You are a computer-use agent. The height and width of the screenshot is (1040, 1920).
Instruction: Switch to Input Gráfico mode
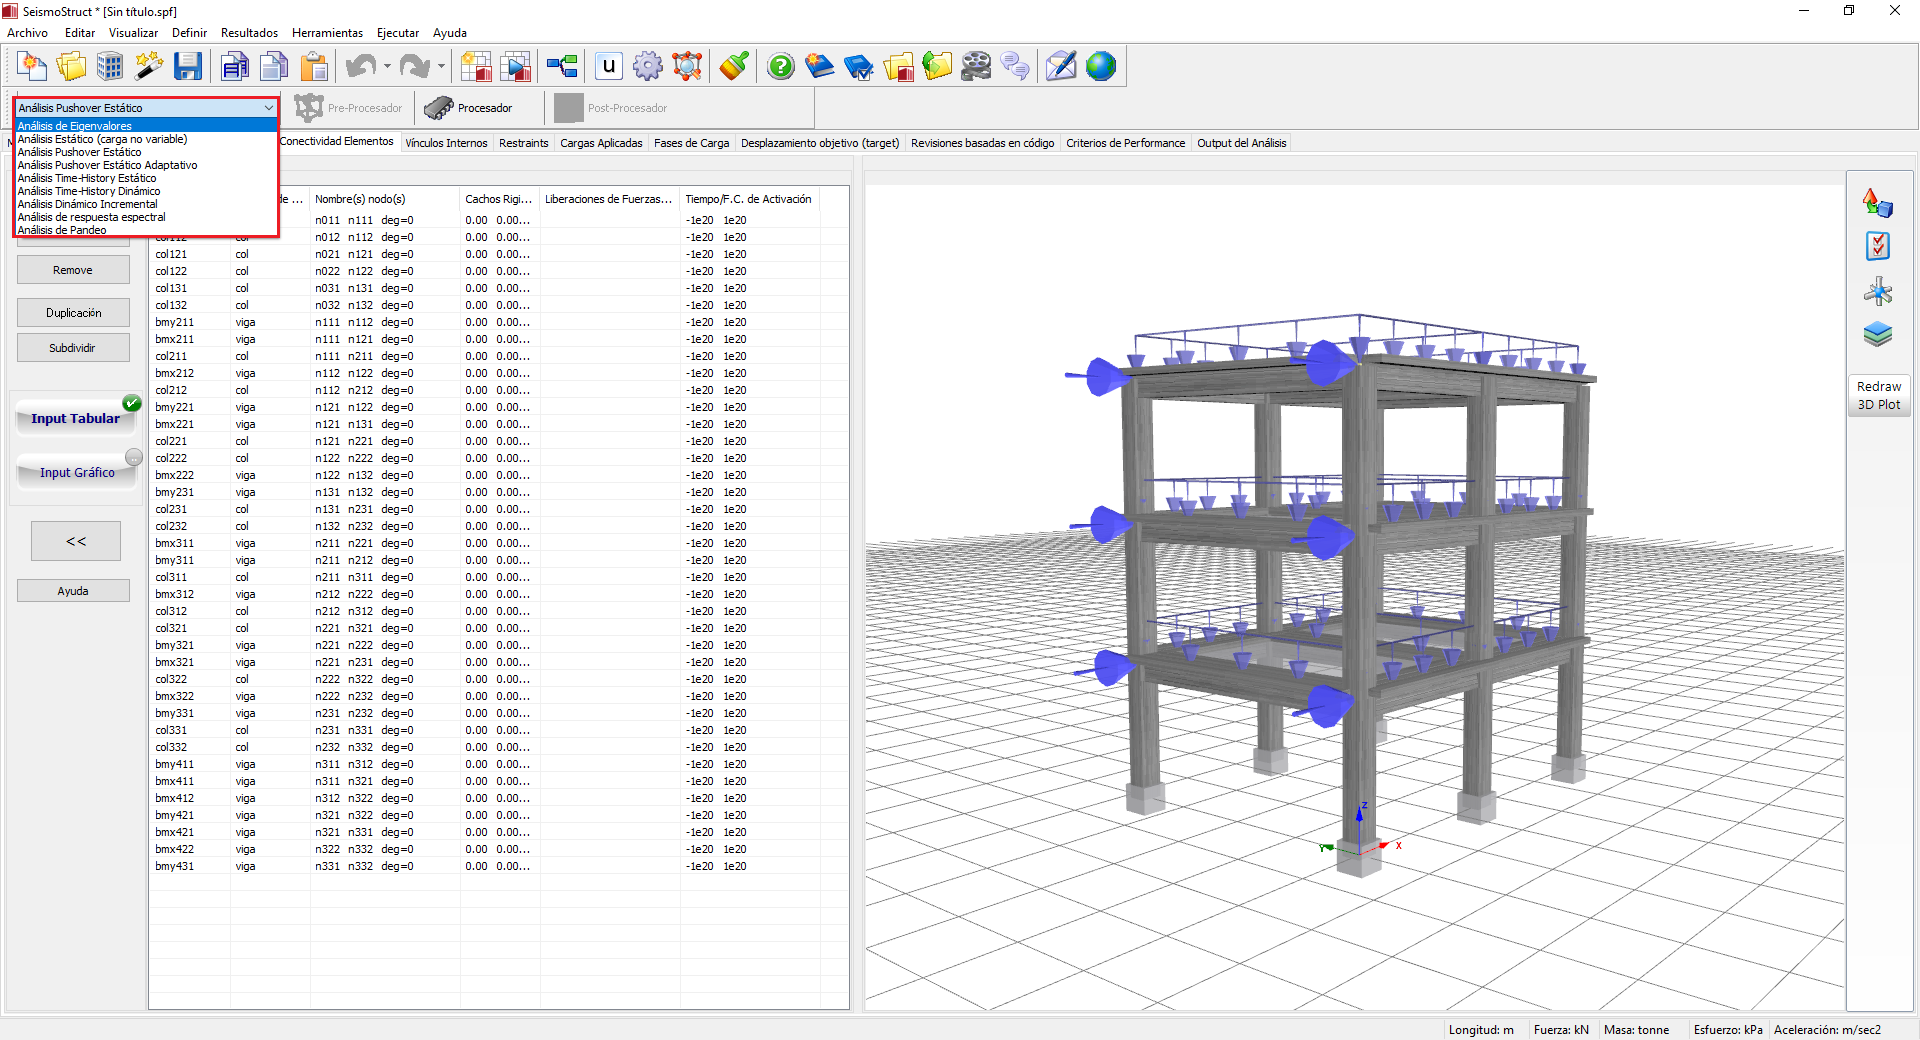(x=77, y=473)
